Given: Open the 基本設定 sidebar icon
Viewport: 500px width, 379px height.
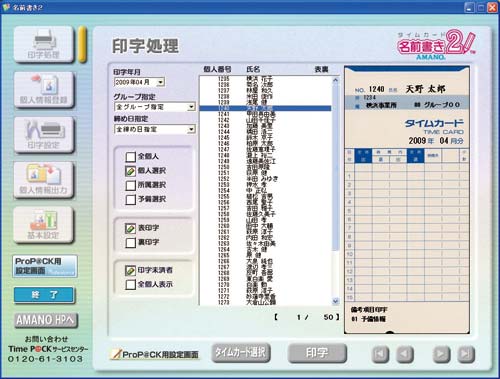Looking at the screenshot, I should (44, 225).
